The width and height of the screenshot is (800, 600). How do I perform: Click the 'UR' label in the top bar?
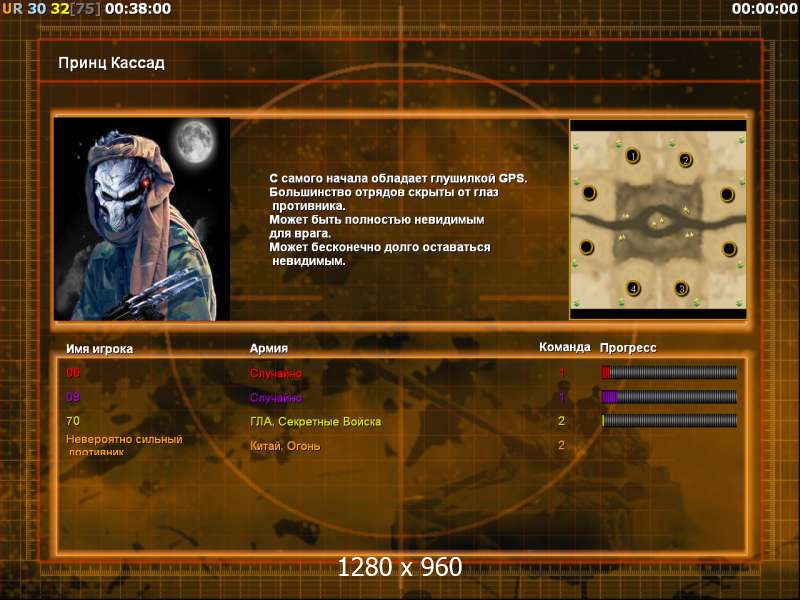tap(12, 9)
